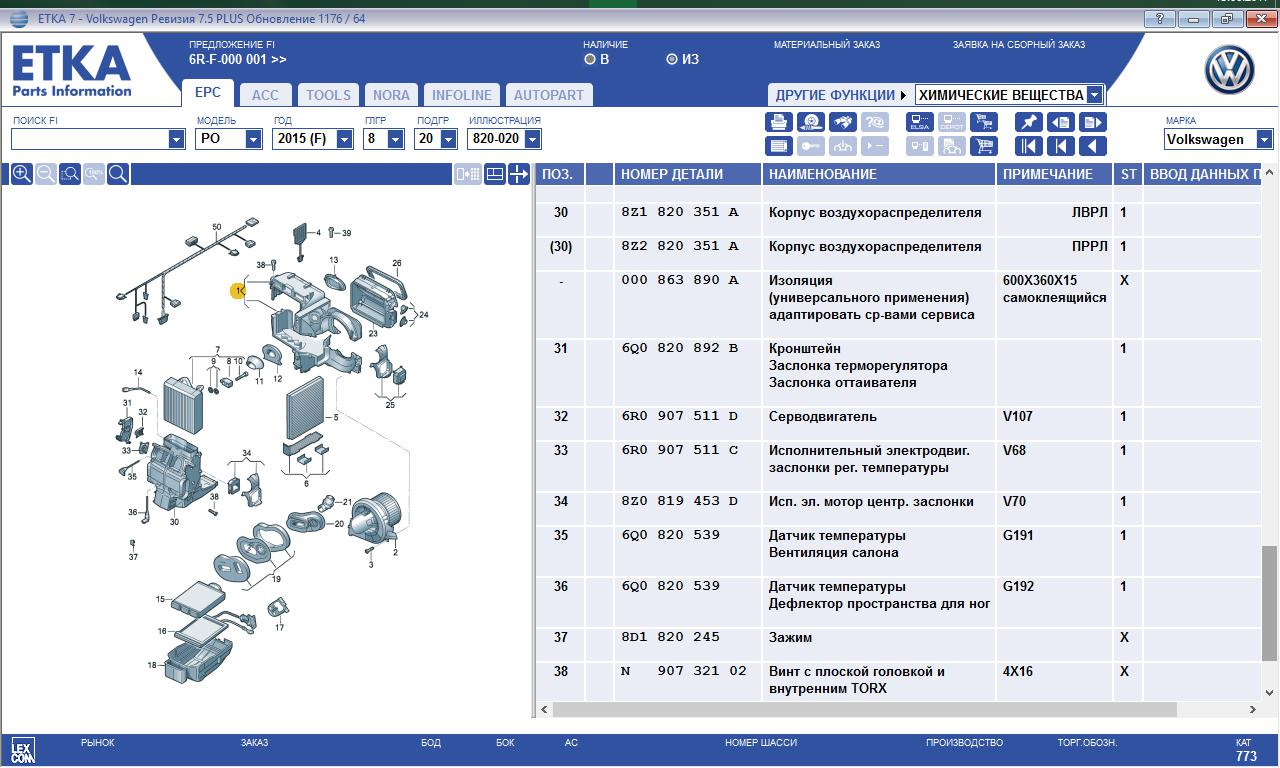The width and height of the screenshot is (1280, 768).
Task: Open the ELSA connection icon
Action: click(920, 122)
